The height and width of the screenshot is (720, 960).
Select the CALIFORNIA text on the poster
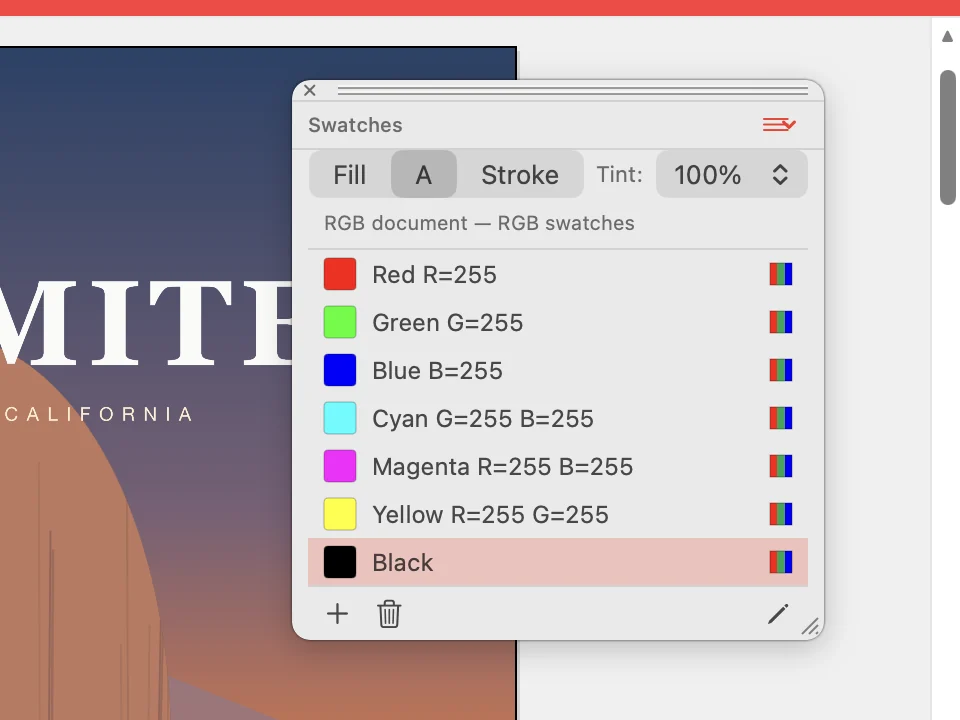[x=98, y=414]
